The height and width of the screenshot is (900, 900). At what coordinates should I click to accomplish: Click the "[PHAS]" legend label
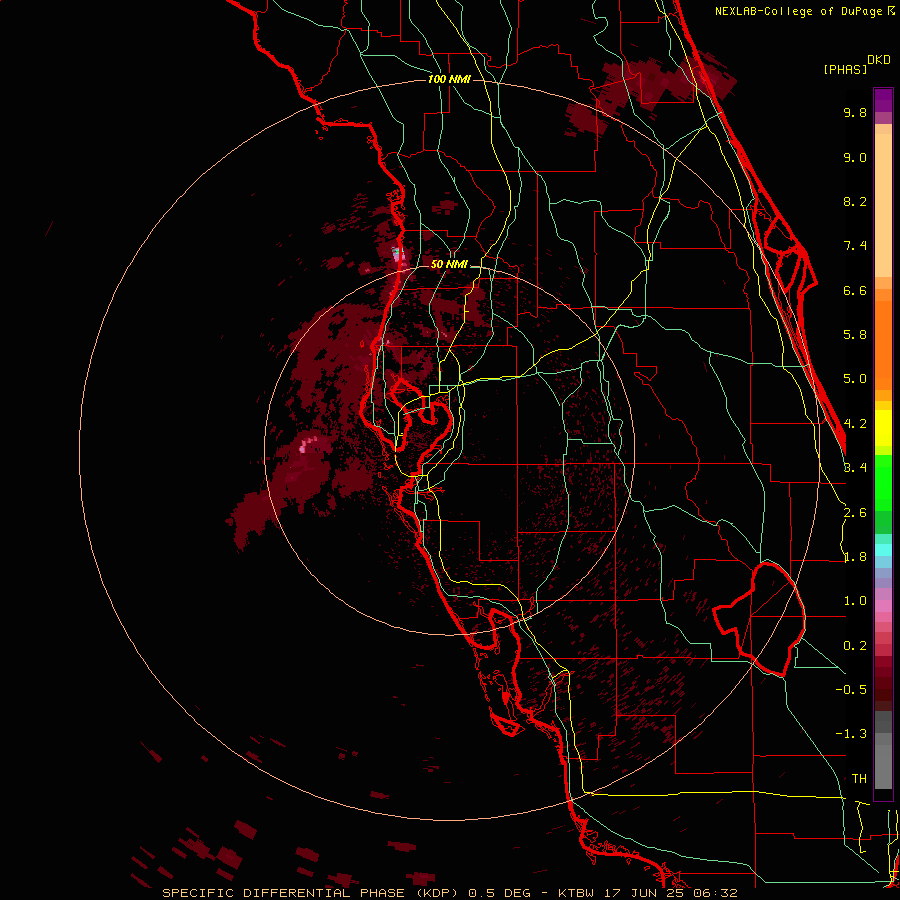coord(845,69)
